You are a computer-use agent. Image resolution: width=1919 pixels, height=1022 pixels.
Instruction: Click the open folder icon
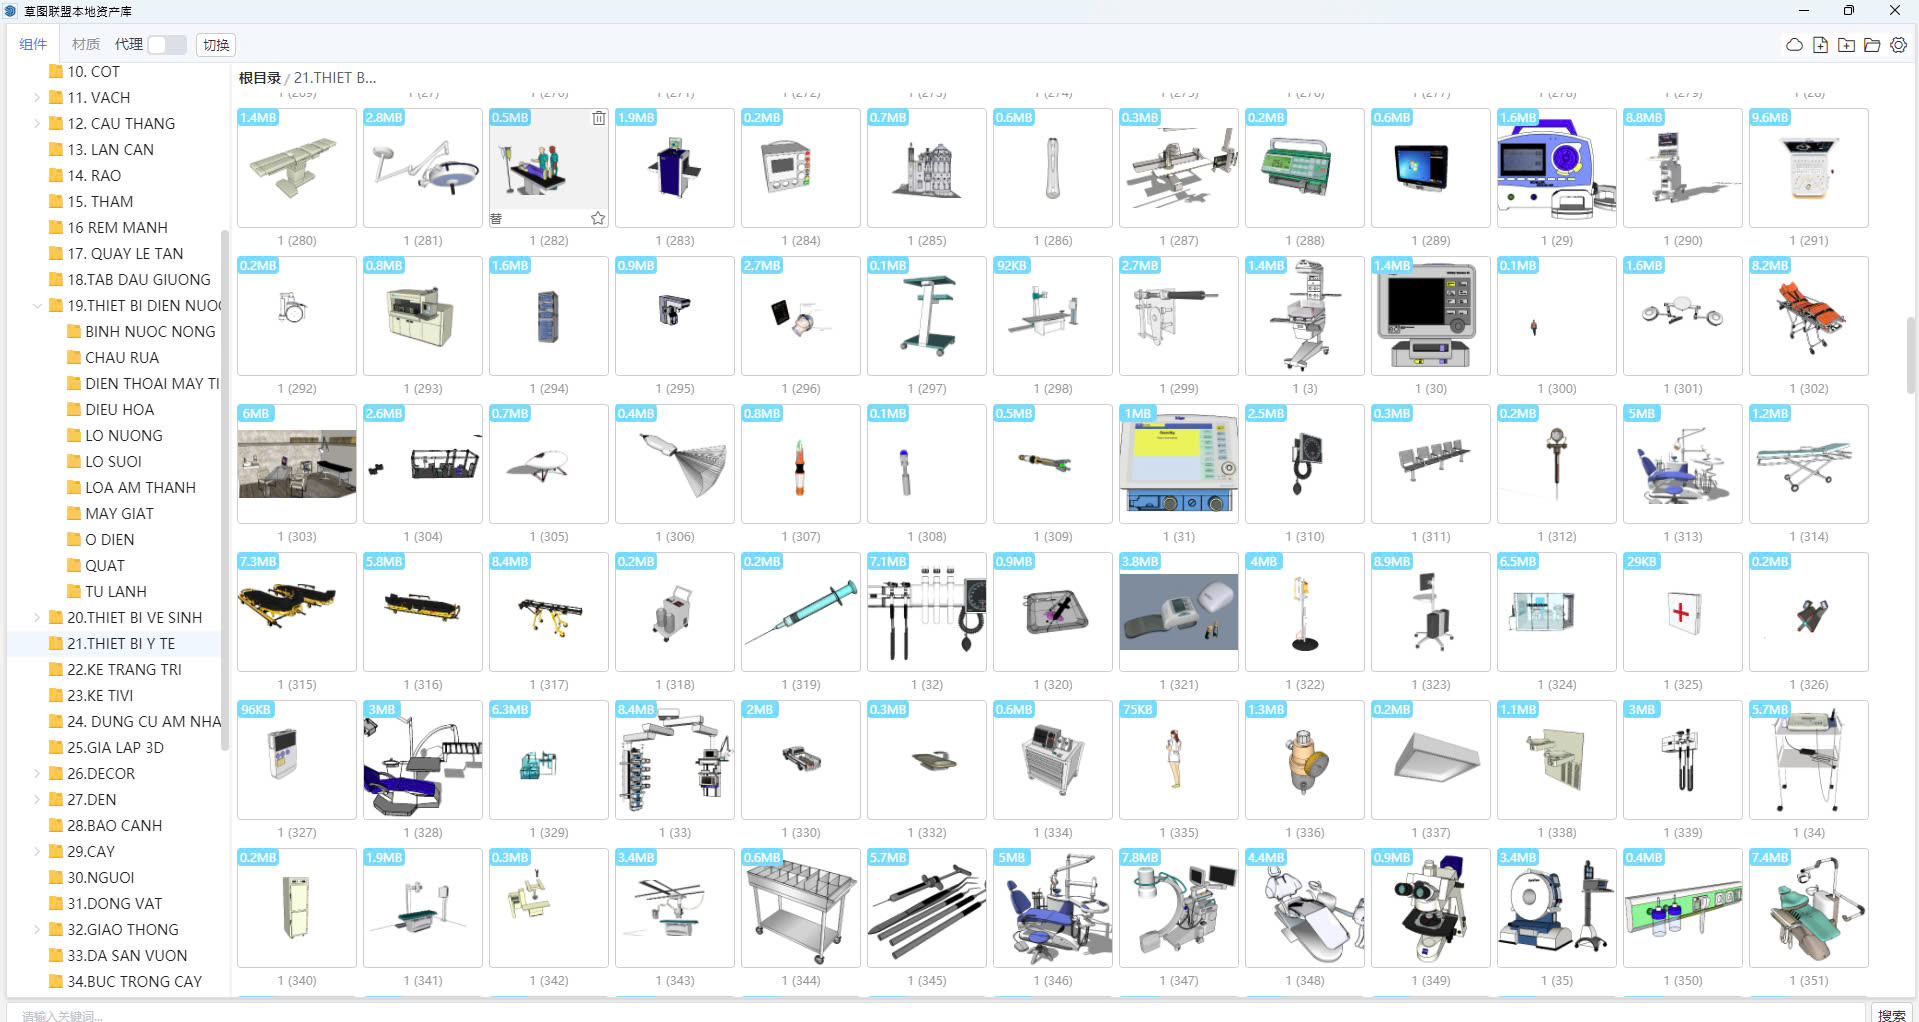point(1872,45)
